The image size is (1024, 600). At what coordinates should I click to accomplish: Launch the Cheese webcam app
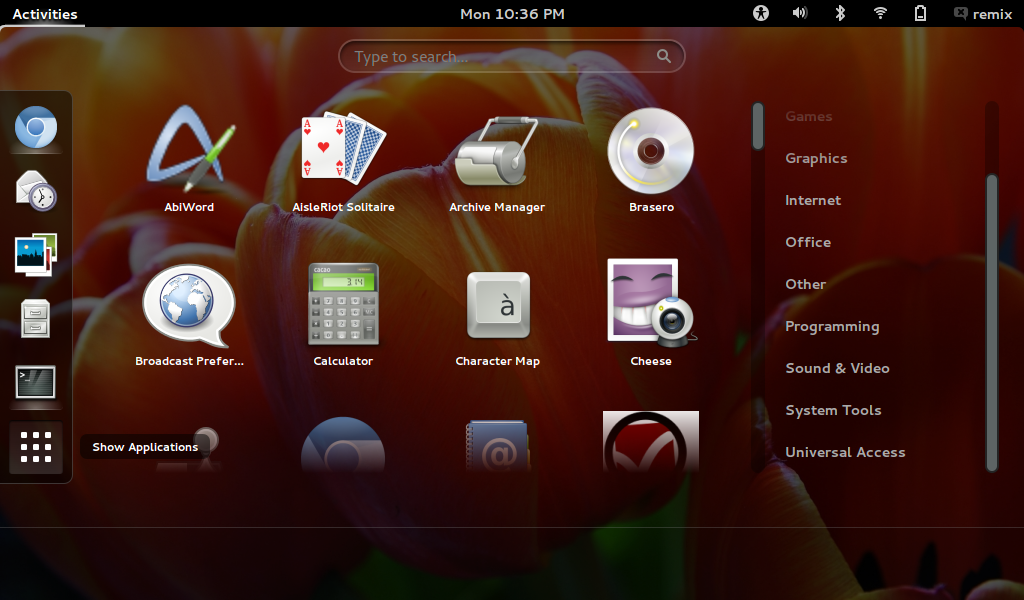click(651, 300)
